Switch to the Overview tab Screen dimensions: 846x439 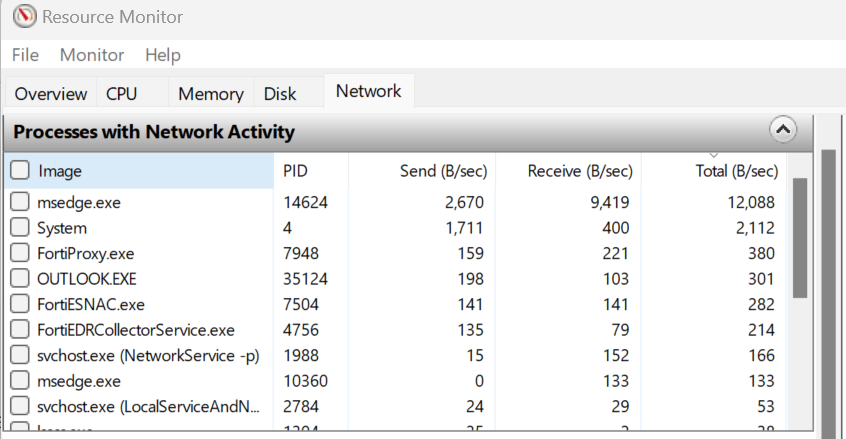pyautogui.click(x=51, y=94)
